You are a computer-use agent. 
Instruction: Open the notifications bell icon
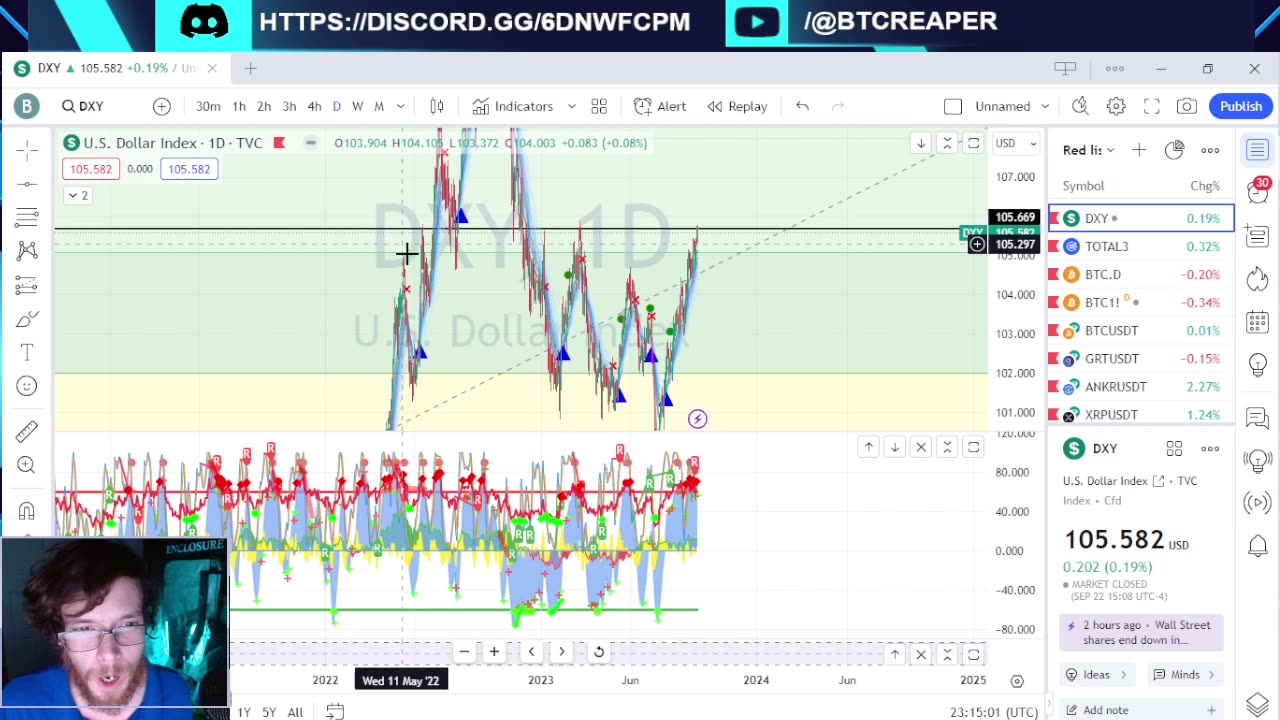click(x=1257, y=546)
